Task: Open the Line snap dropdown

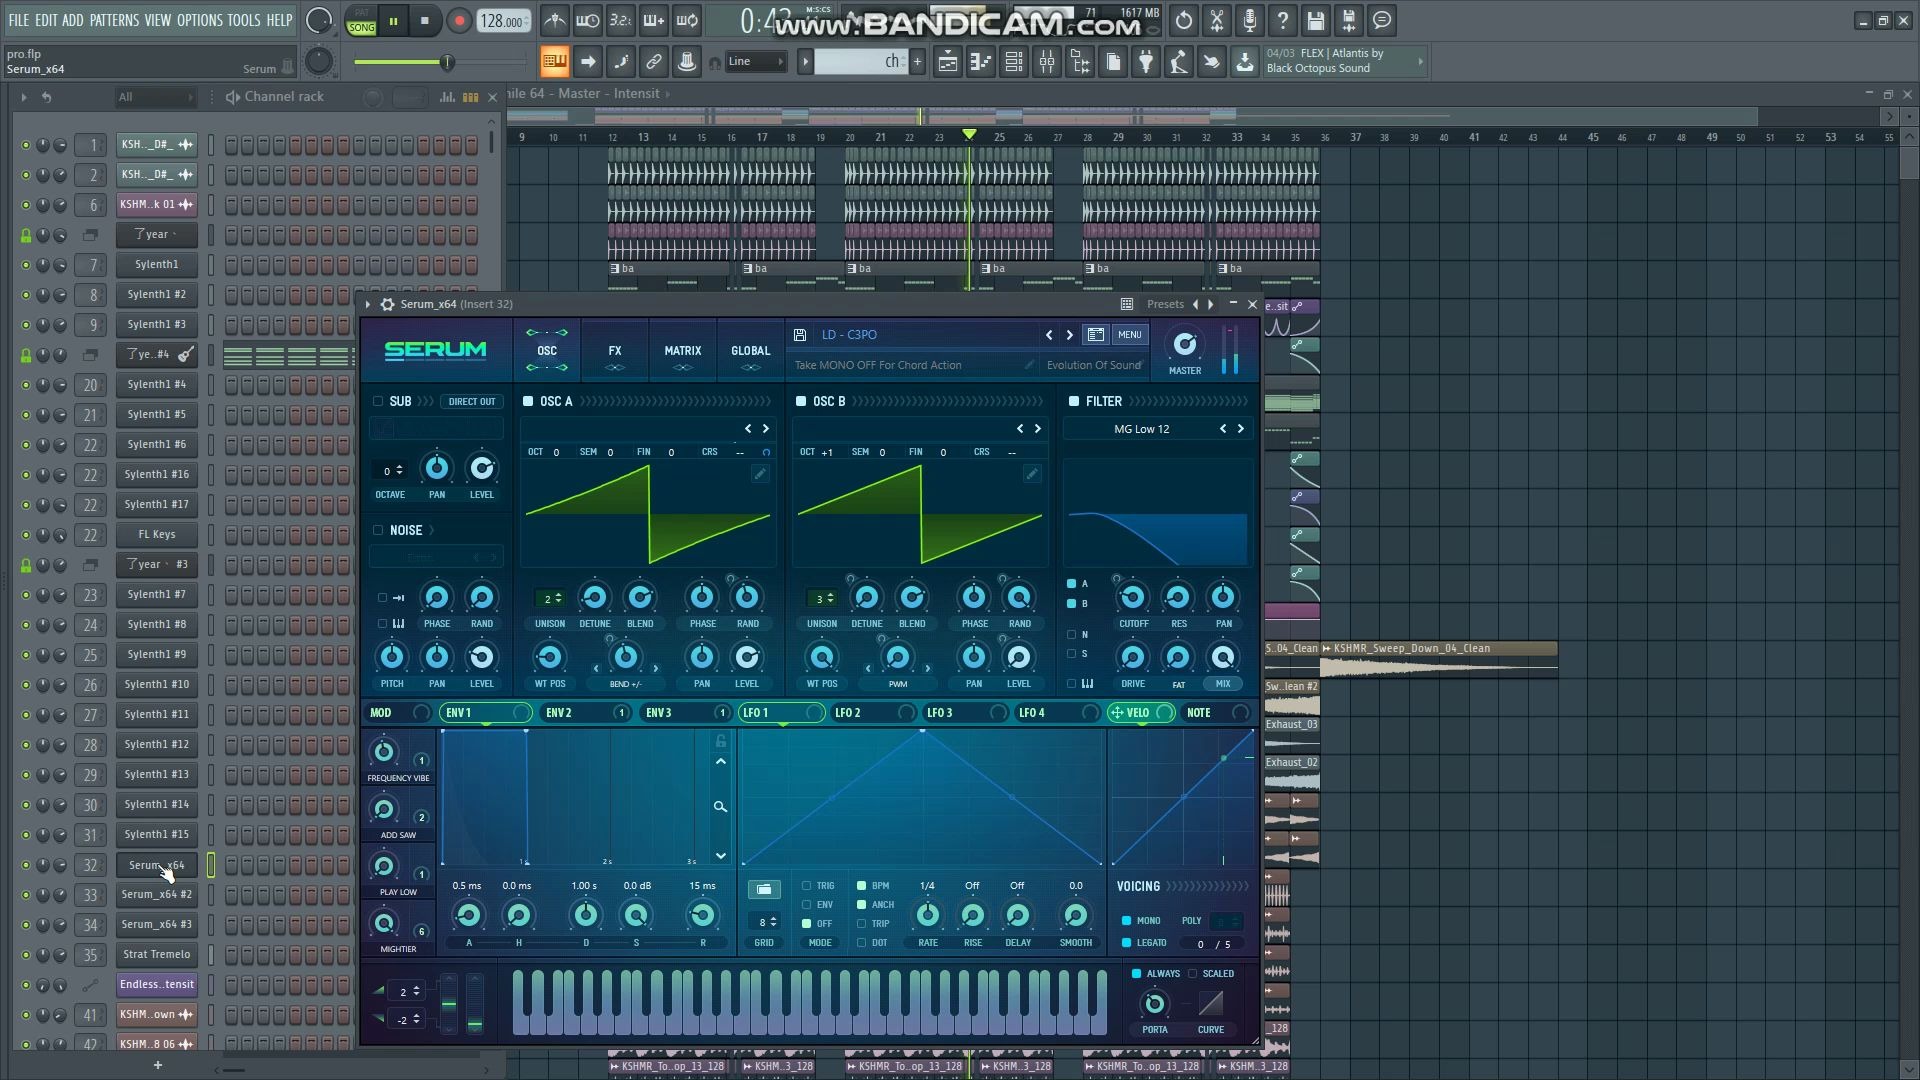Action: 756,62
